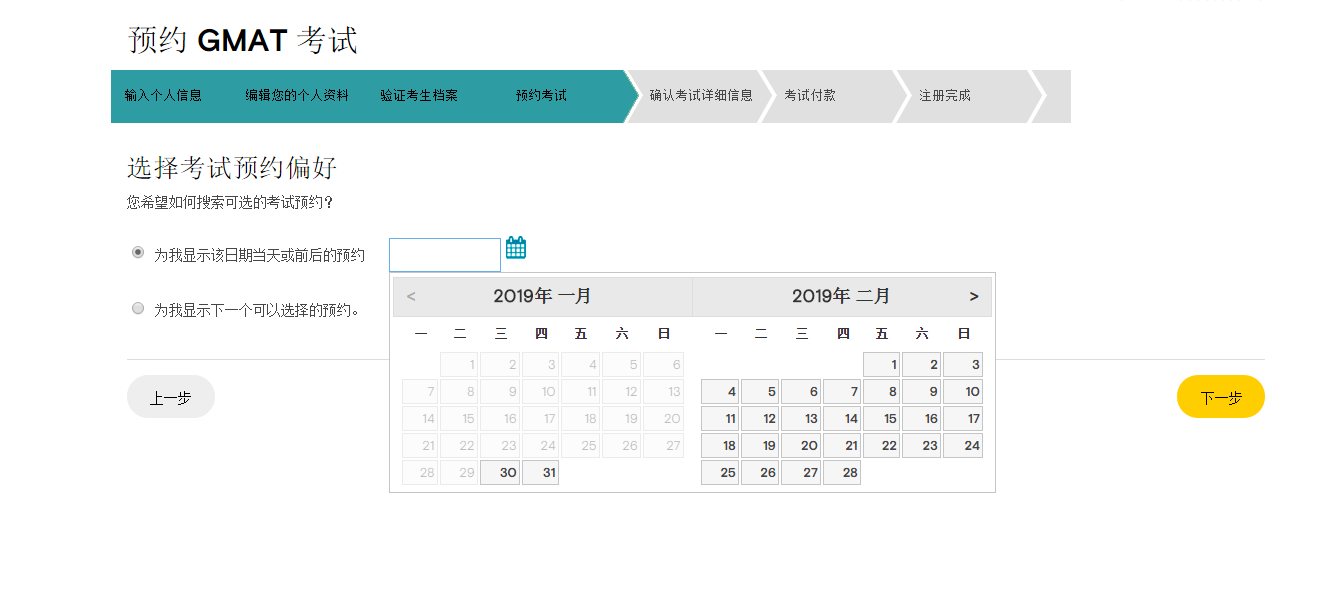Select February 1 in the calendar
Viewport: 1344px width, 603px height.
pyautogui.click(x=881, y=364)
